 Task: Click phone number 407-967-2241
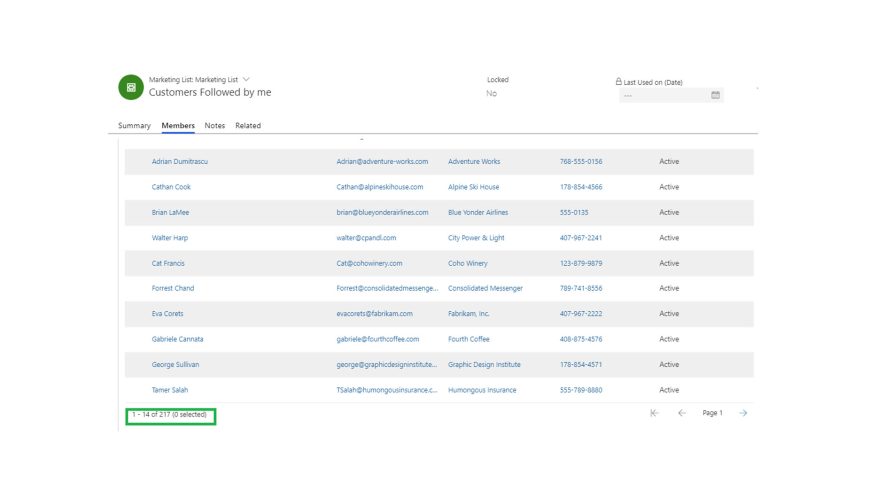pyautogui.click(x=581, y=238)
